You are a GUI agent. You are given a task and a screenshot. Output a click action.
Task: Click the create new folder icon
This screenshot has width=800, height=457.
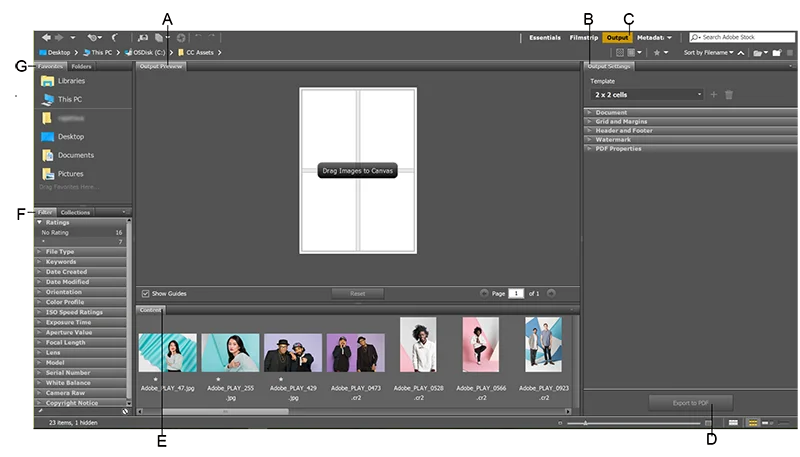777,53
